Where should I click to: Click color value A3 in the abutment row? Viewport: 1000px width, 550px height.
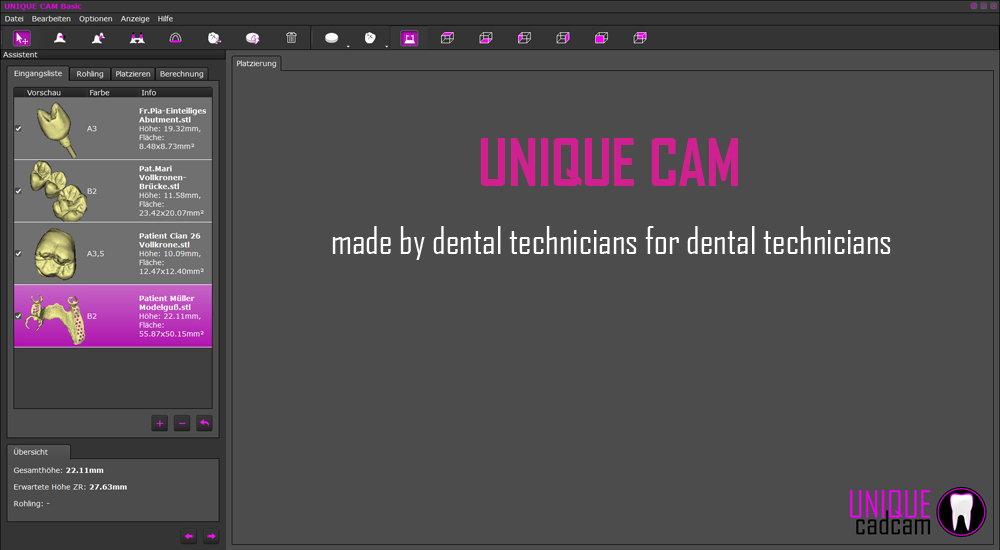click(x=92, y=129)
